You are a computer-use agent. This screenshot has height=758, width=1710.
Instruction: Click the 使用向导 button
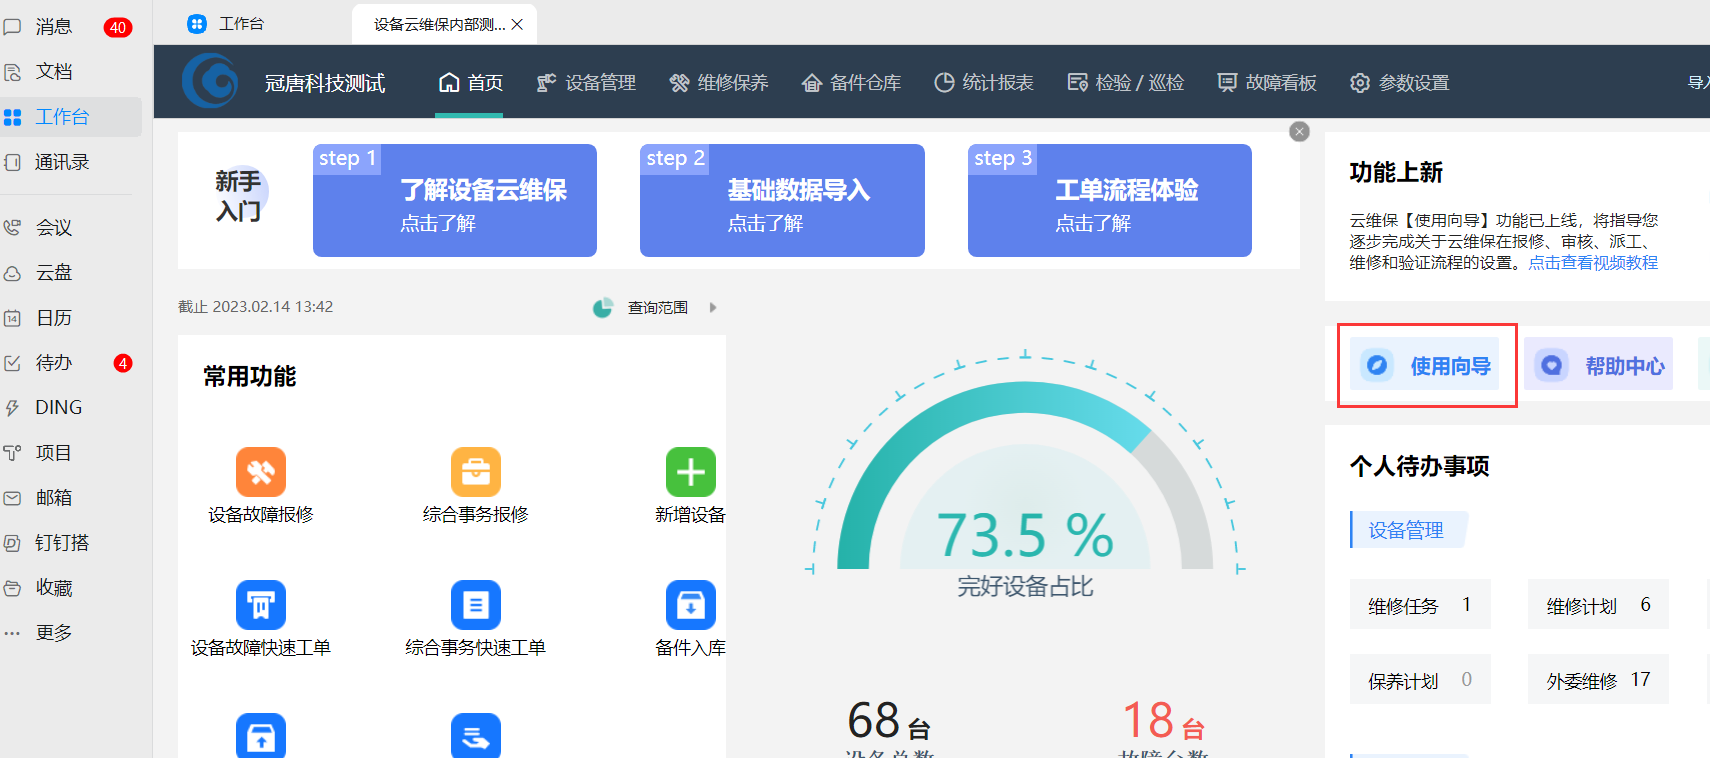click(x=1425, y=365)
